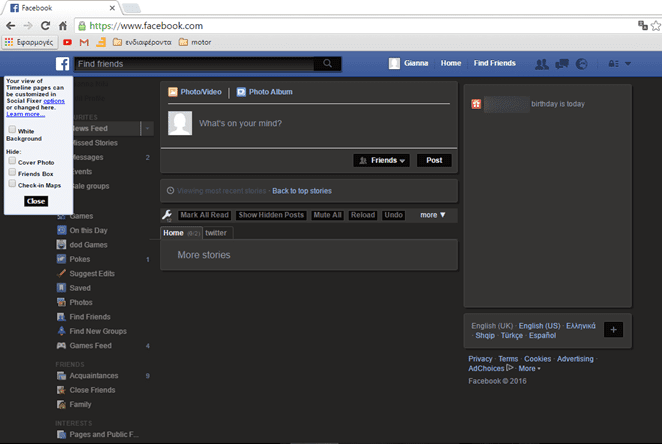Click the Social Fixer wrench icon
Image resolution: width=662 pixels, height=444 pixels.
tap(167, 215)
